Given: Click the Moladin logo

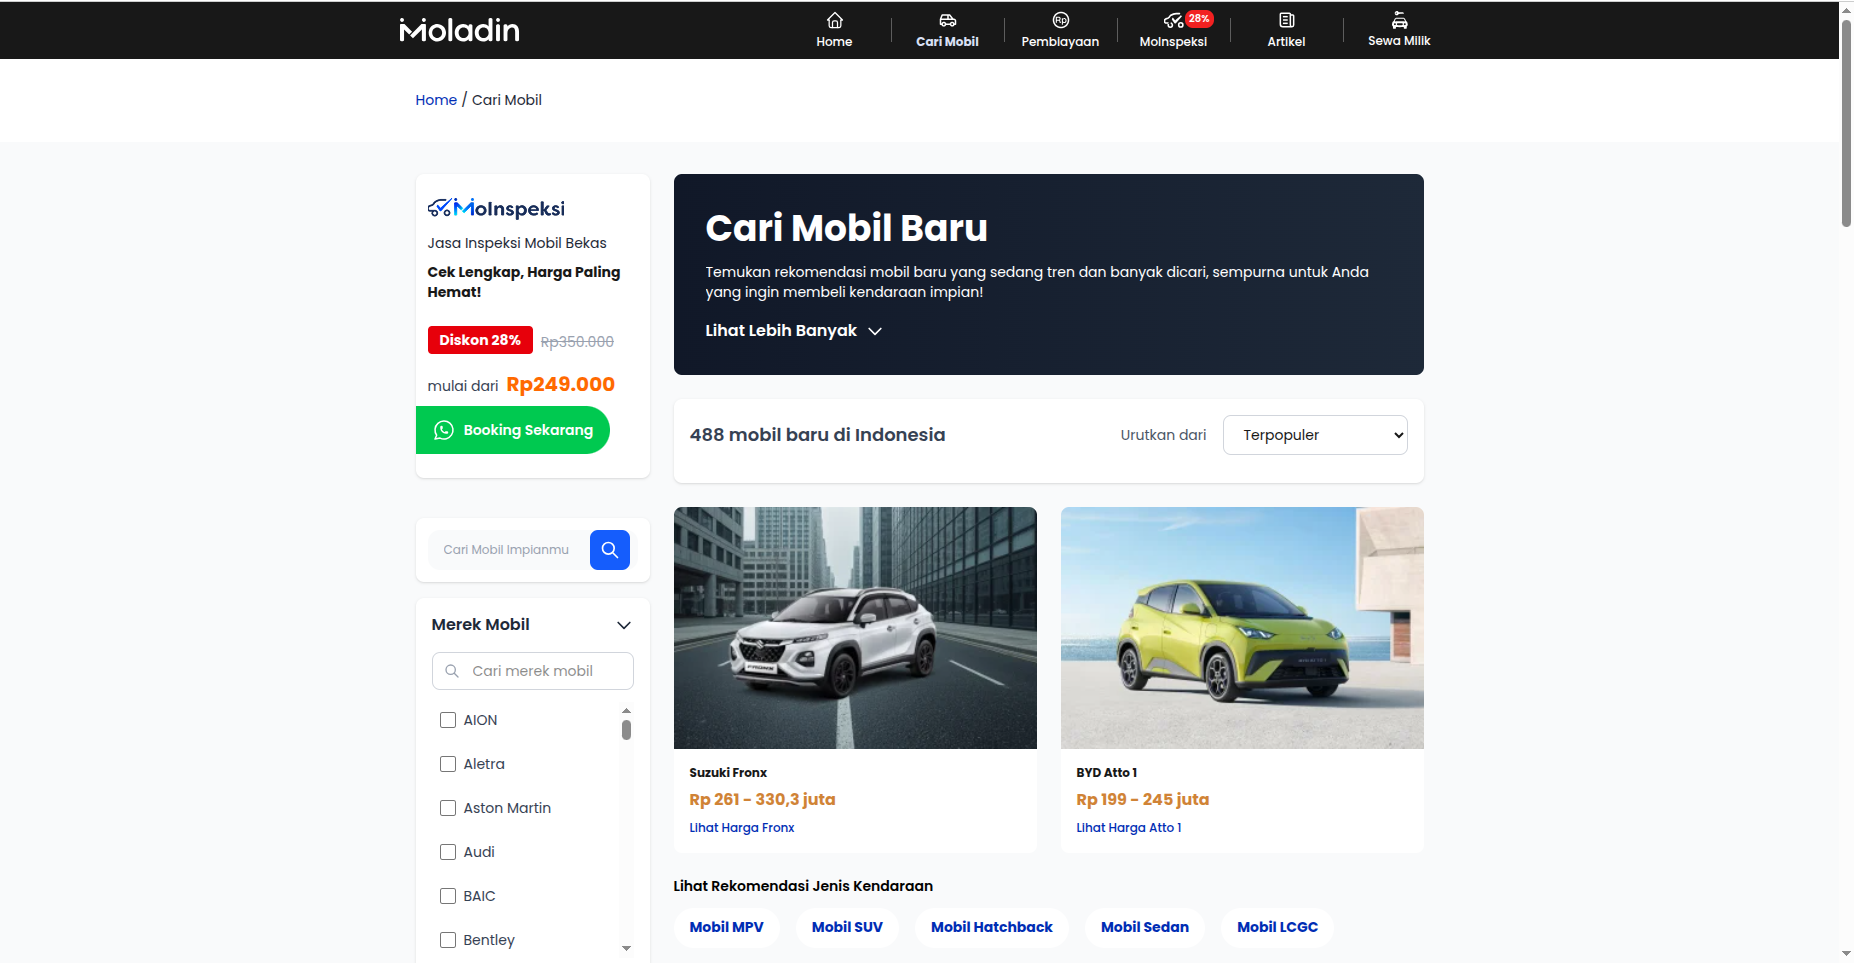Looking at the screenshot, I should click(459, 30).
